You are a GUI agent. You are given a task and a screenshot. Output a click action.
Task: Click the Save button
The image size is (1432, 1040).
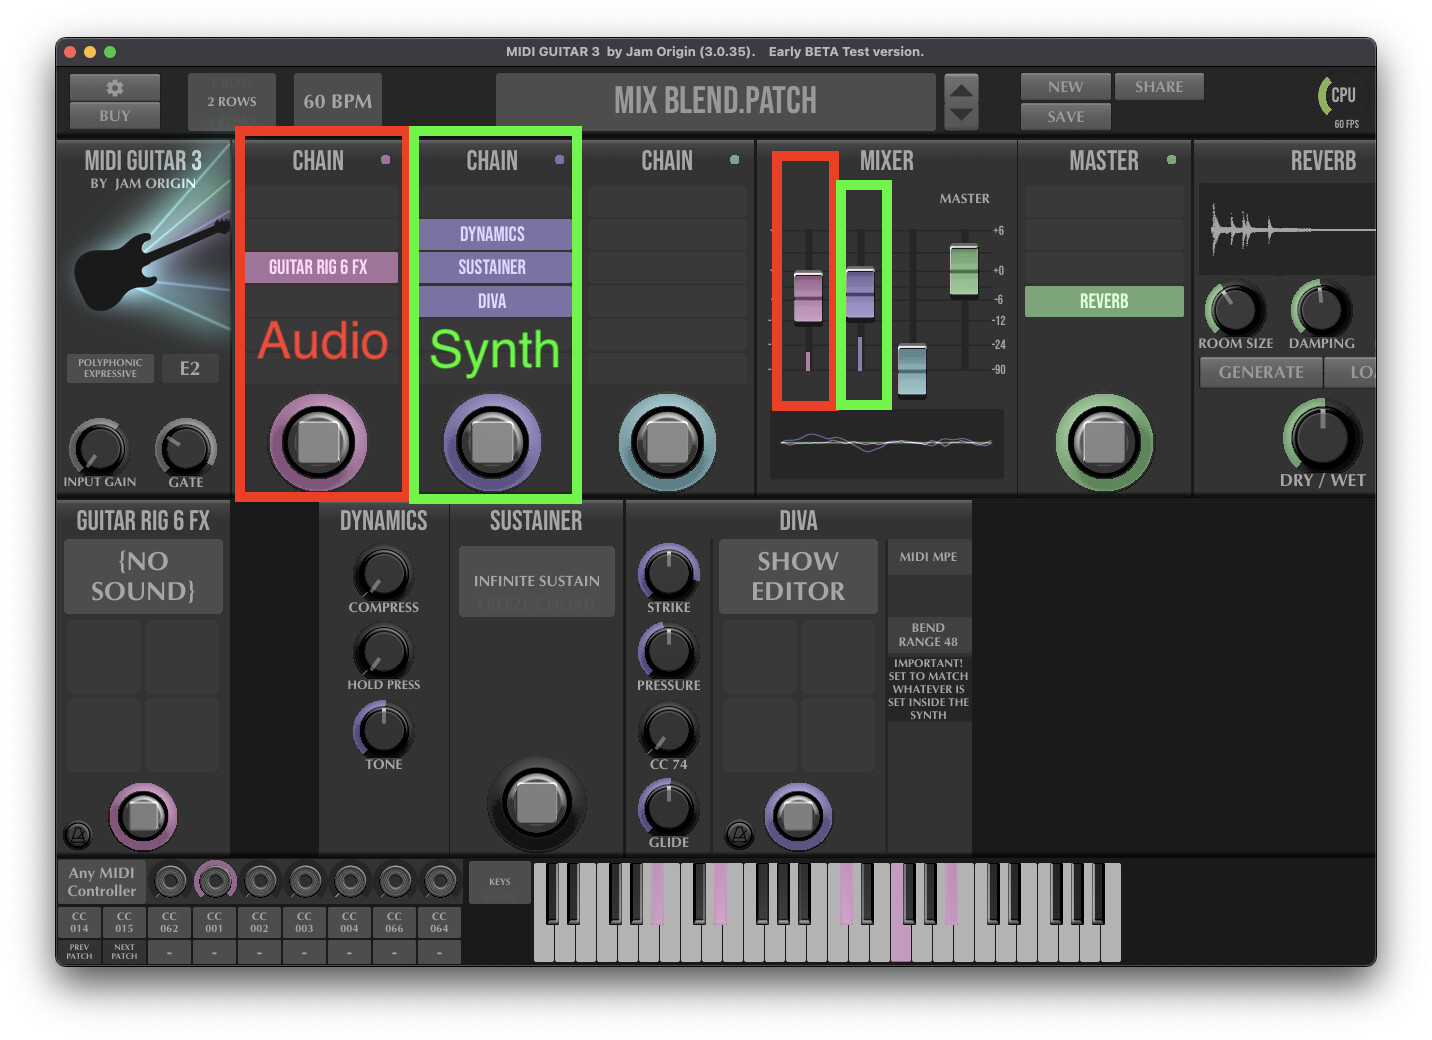(x=1065, y=117)
